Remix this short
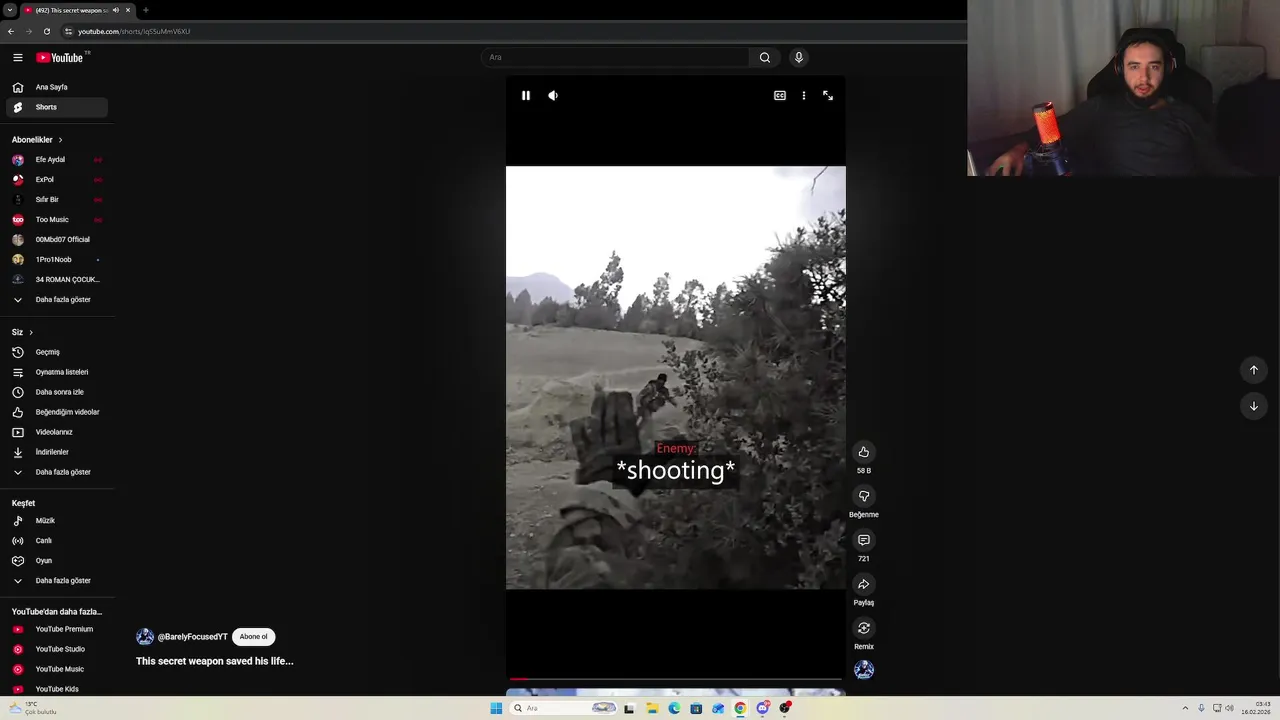Image resolution: width=1280 pixels, height=720 pixels. tap(864, 628)
